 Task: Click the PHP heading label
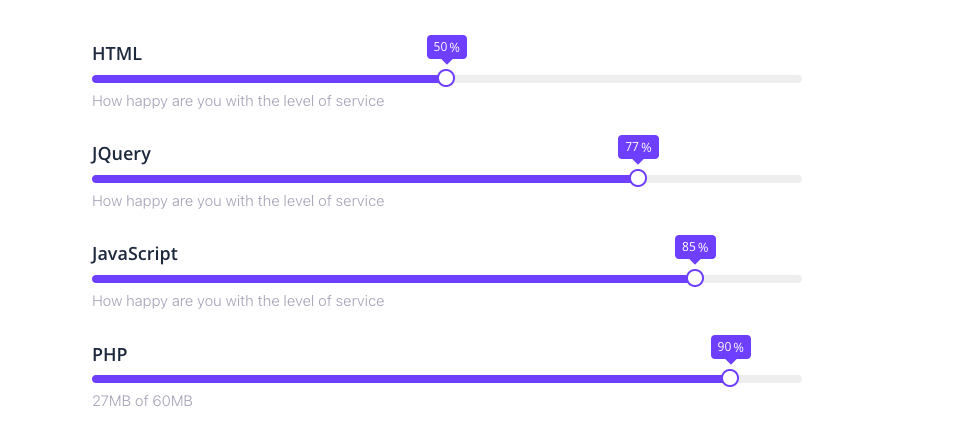point(110,354)
